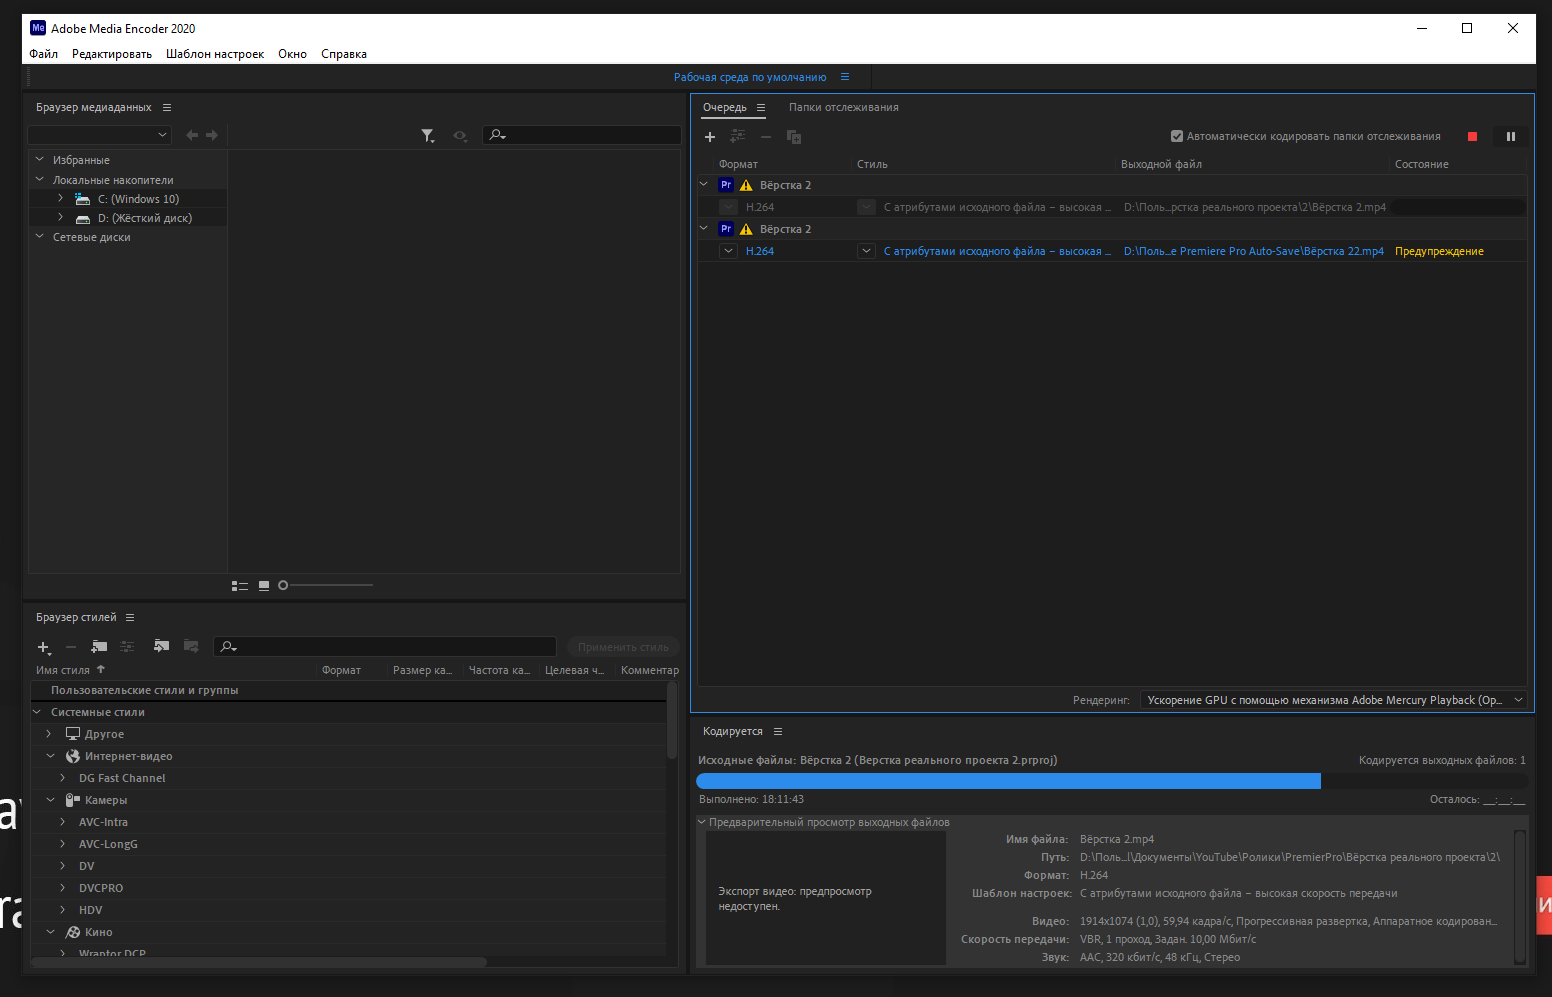
Task: Sort presets by the Формат column in the style browser
Action: [341, 670]
